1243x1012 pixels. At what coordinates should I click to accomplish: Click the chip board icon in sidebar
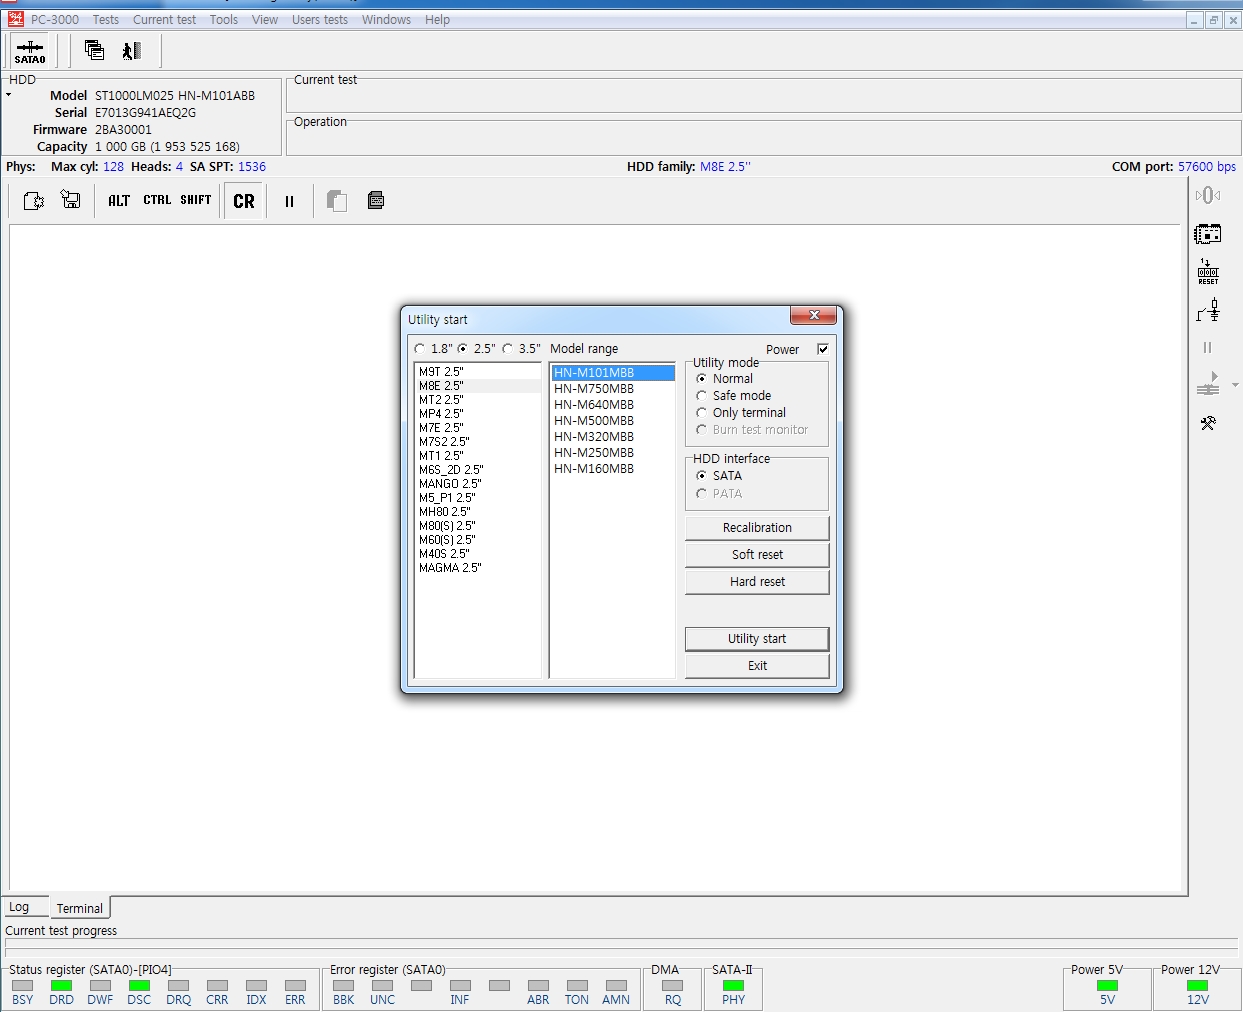point(1208,235)
